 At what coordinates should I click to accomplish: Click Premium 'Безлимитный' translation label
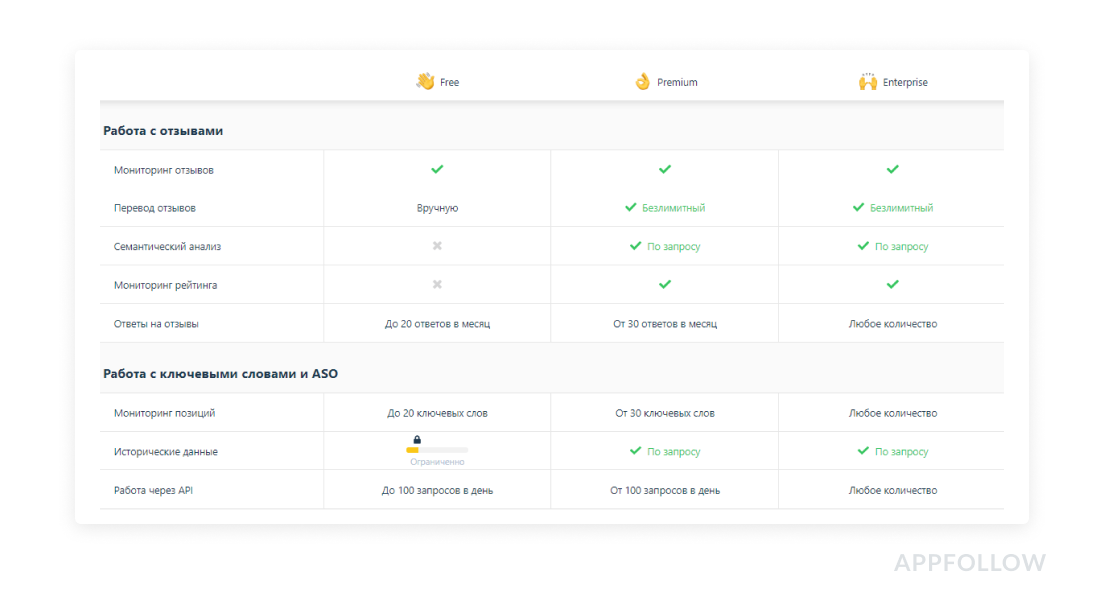(x=674, y=208)
